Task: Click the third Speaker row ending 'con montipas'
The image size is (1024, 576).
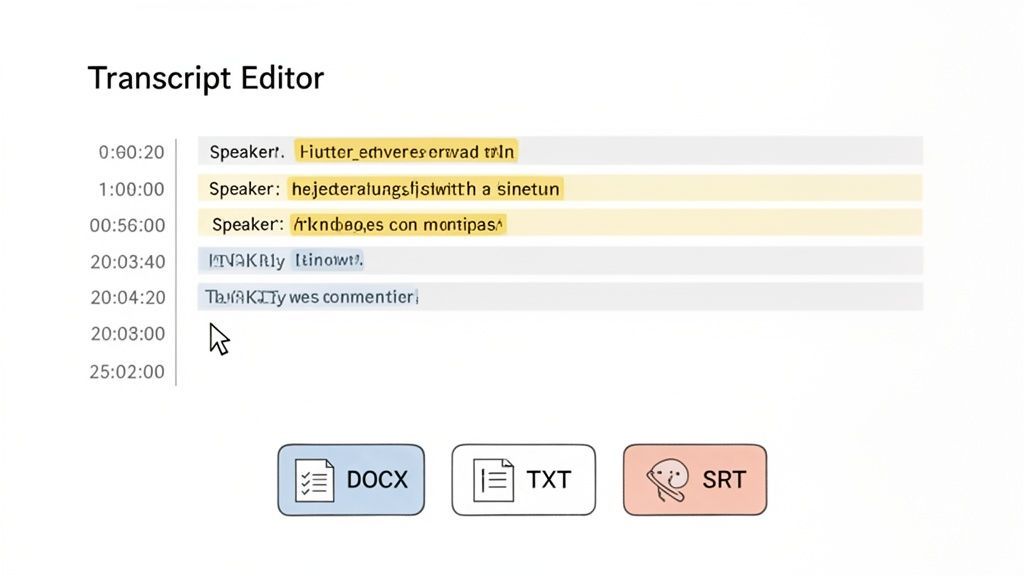Action: pos(400,224)
